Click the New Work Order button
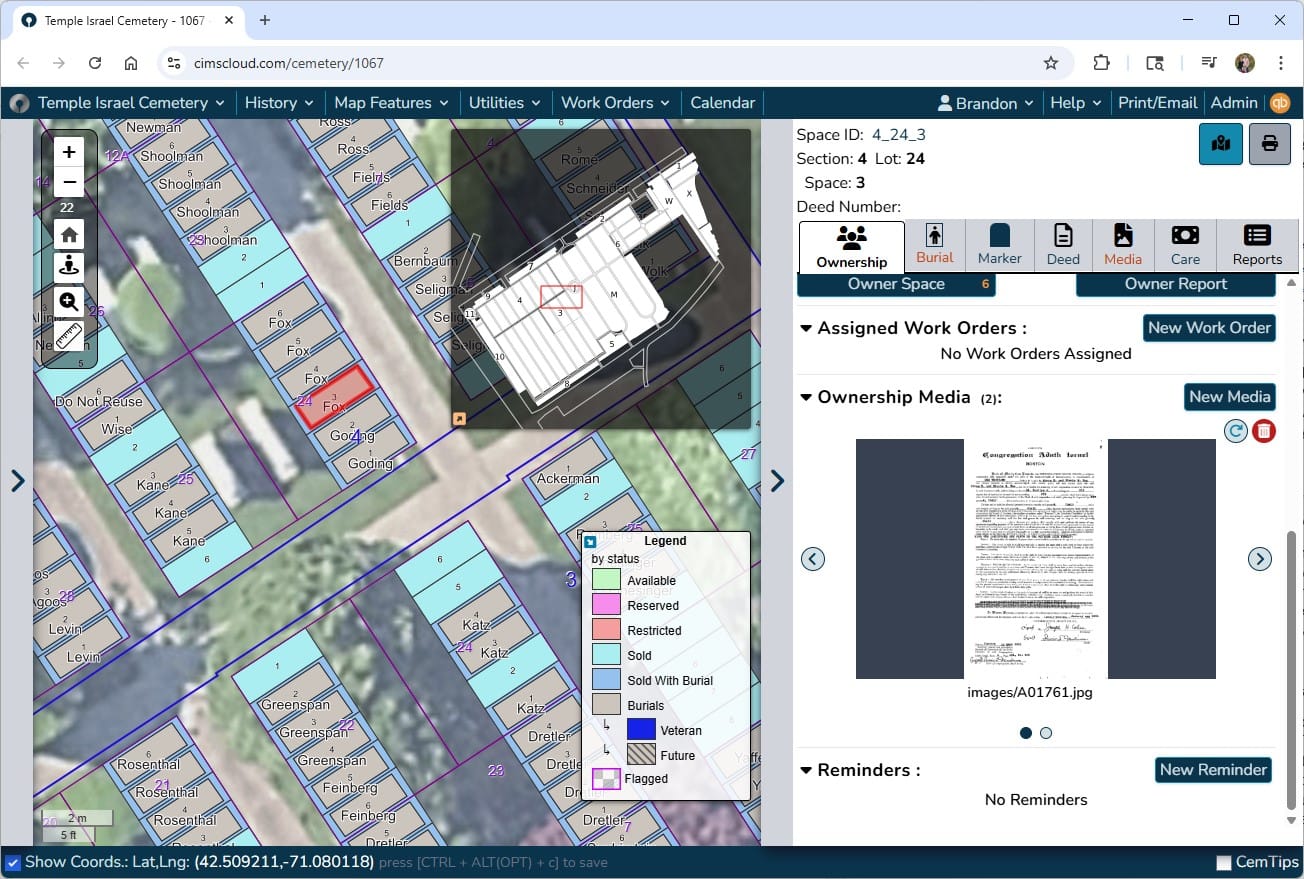 [x=1209, y=328]
